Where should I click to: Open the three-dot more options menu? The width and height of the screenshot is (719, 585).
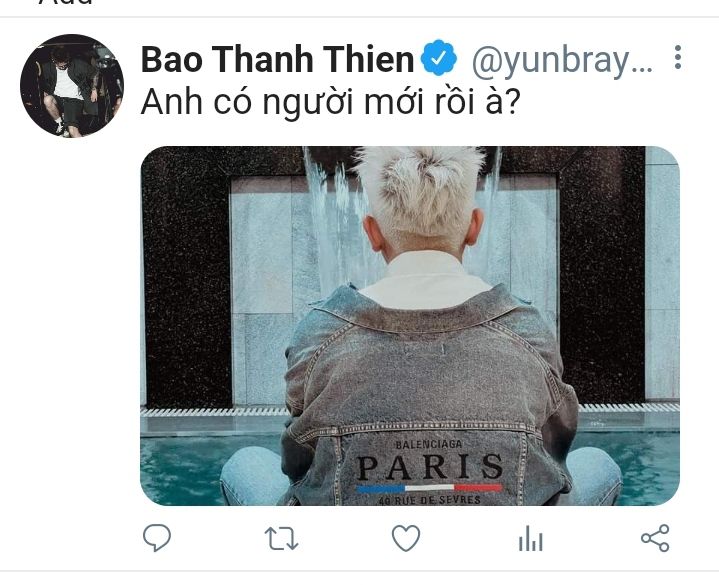[x=678, y=57]
